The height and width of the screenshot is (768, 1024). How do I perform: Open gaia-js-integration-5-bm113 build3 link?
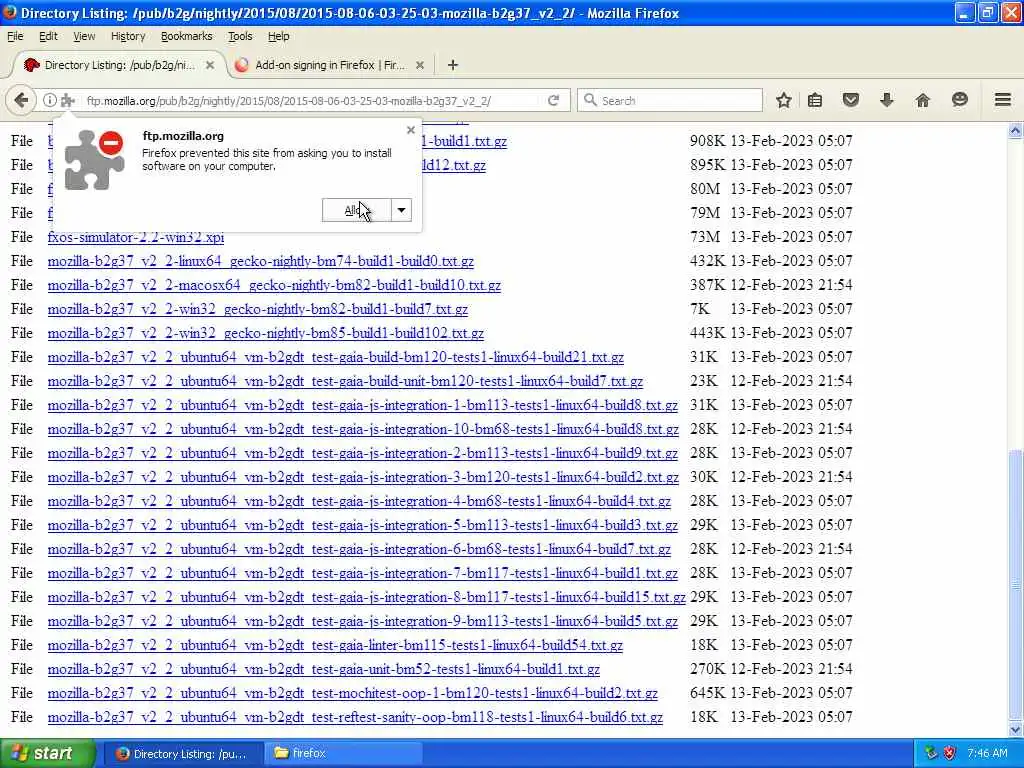point(363,525)
